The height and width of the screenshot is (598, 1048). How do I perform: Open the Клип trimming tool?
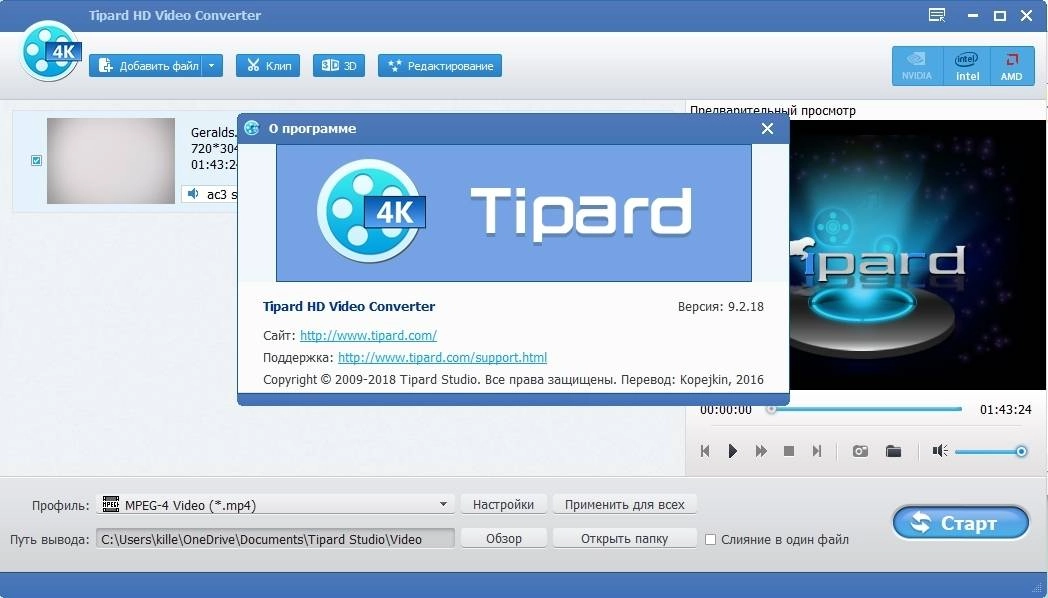(268, 65)
